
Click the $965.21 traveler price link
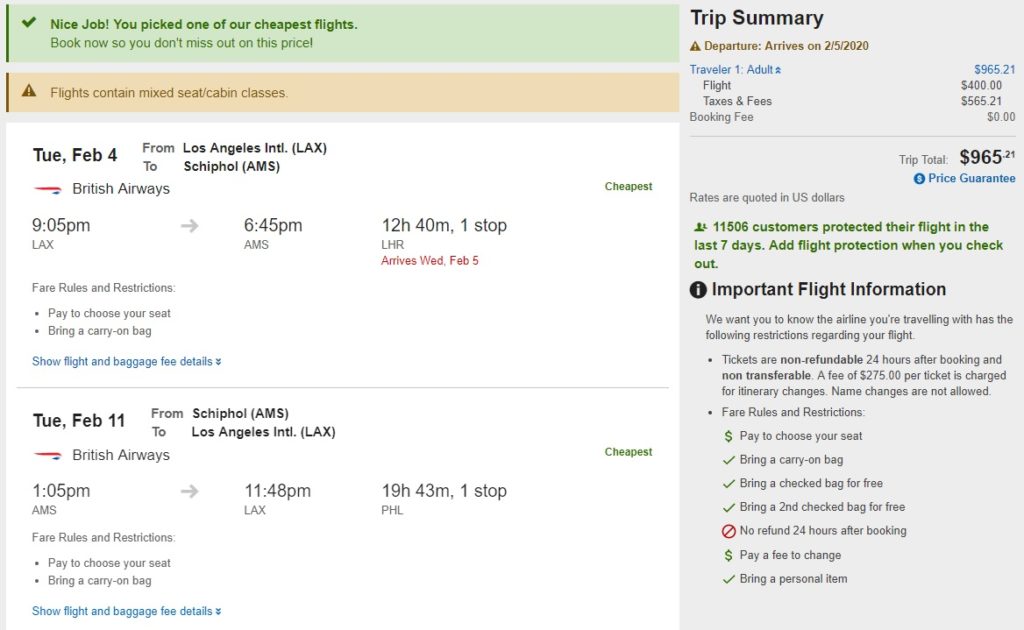tap(994, 70)
